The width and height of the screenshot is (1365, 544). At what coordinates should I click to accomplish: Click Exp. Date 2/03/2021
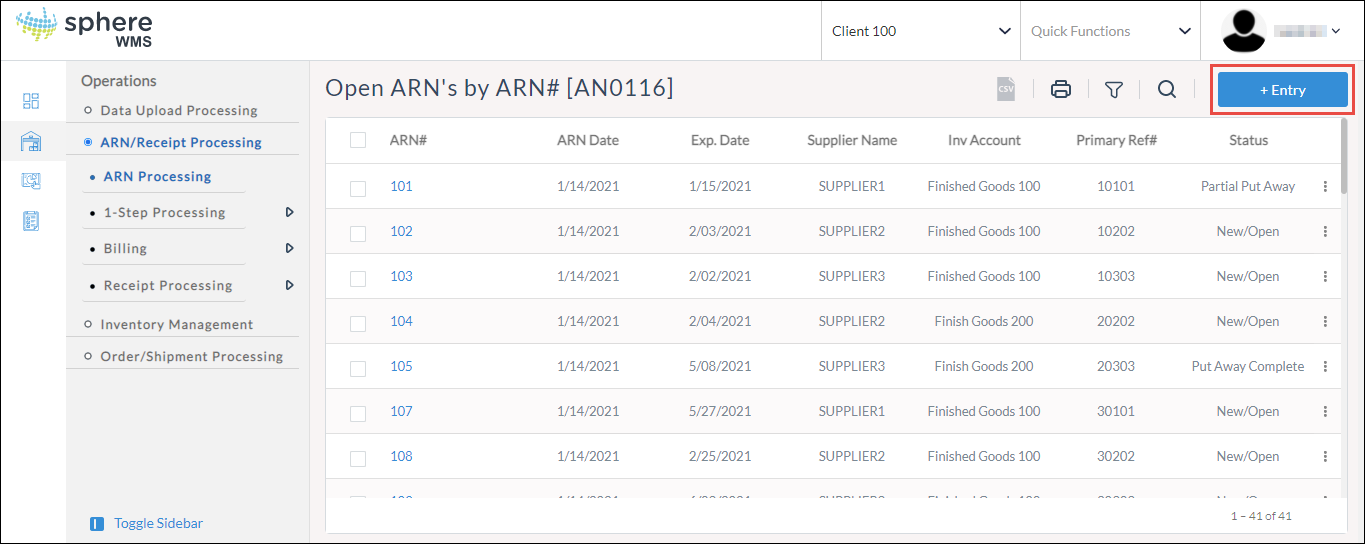[x=720, y=231]
